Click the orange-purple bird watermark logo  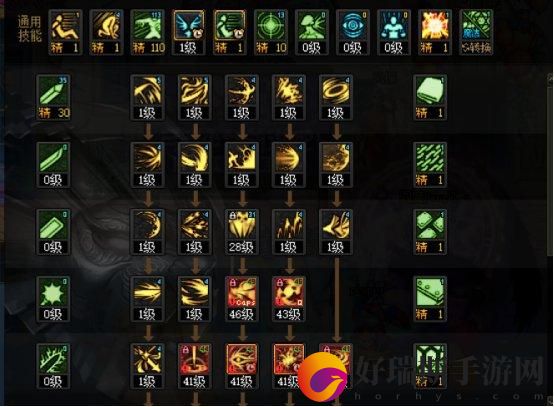[x=323, y=377]
